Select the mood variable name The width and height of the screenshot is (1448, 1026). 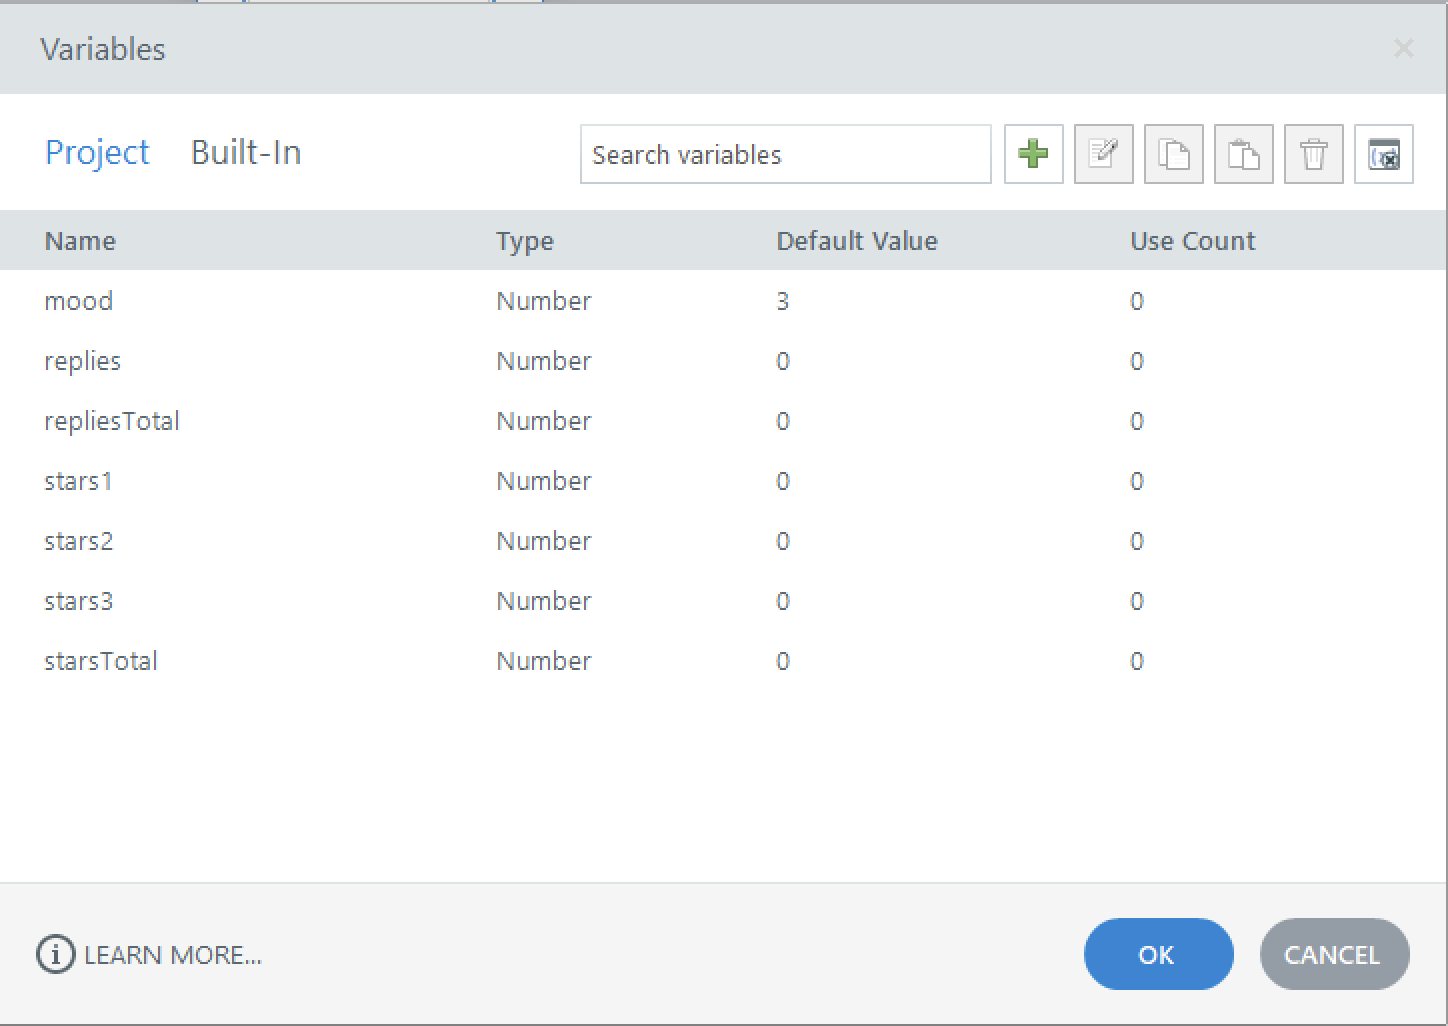[78, 301]
